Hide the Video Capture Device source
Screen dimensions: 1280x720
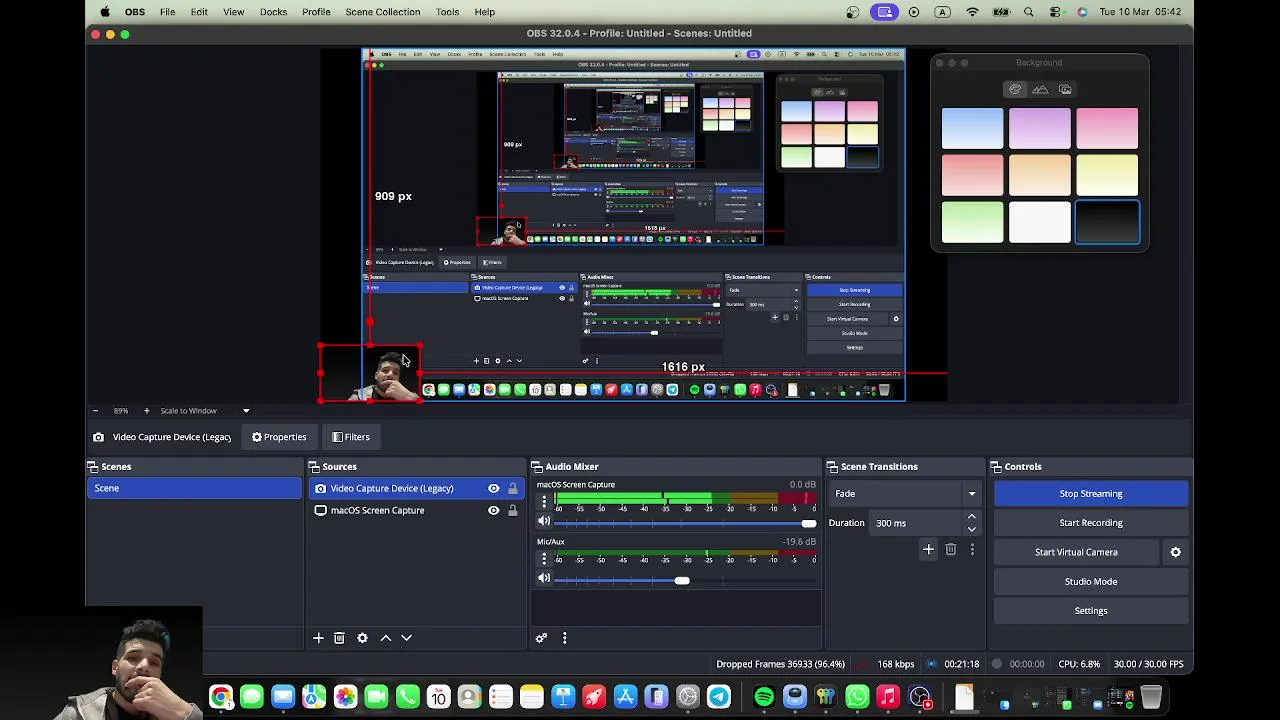tap(493, 488)
